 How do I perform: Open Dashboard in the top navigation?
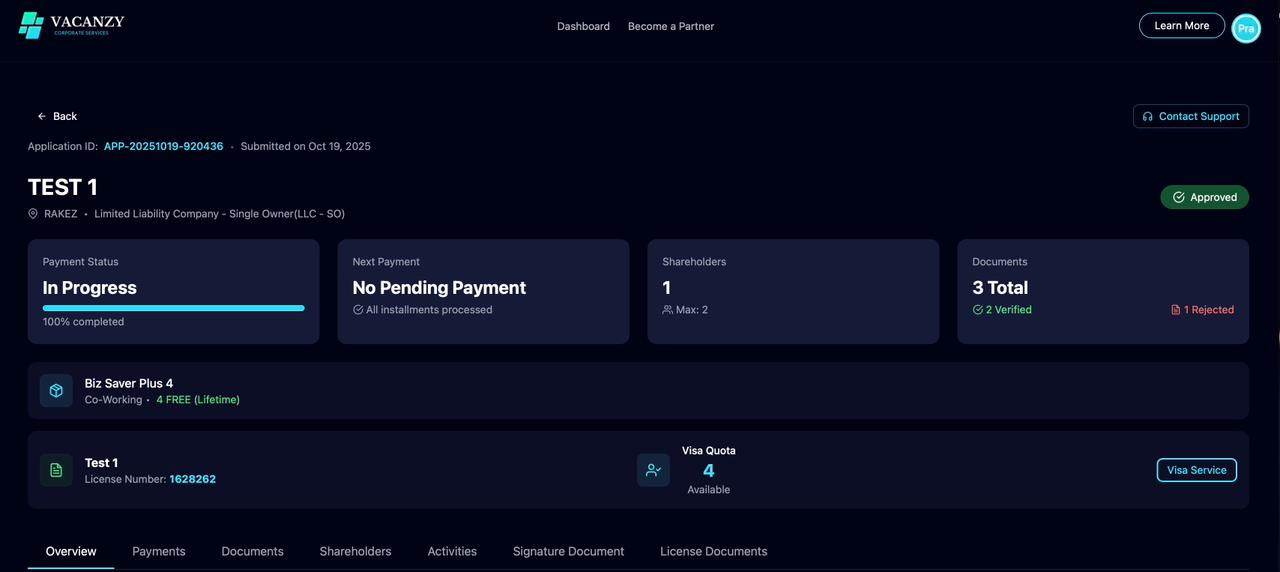click(583, 26)
